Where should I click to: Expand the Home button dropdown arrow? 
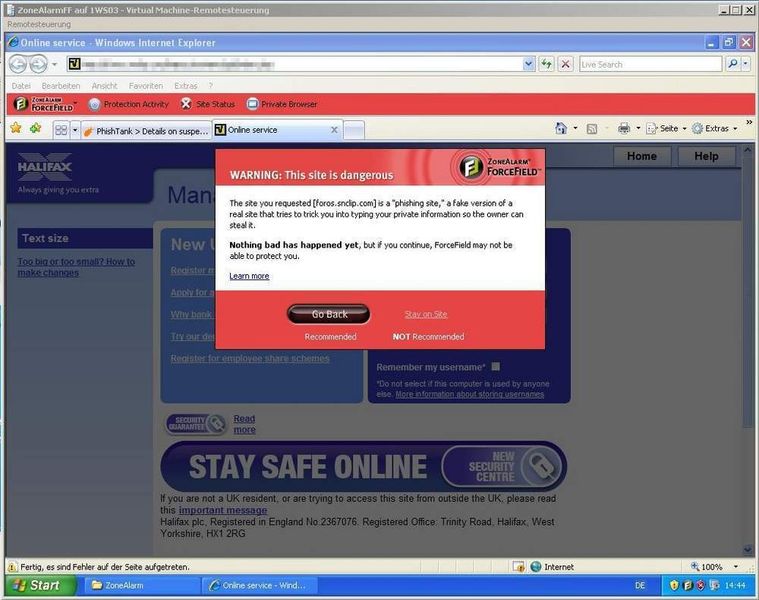575,128
